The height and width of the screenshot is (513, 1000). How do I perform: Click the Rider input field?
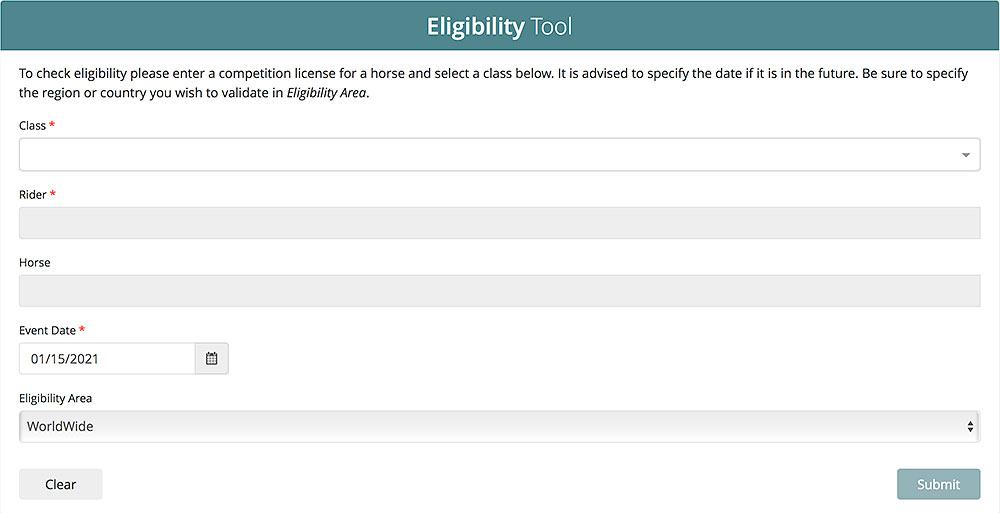click(499, 223)
